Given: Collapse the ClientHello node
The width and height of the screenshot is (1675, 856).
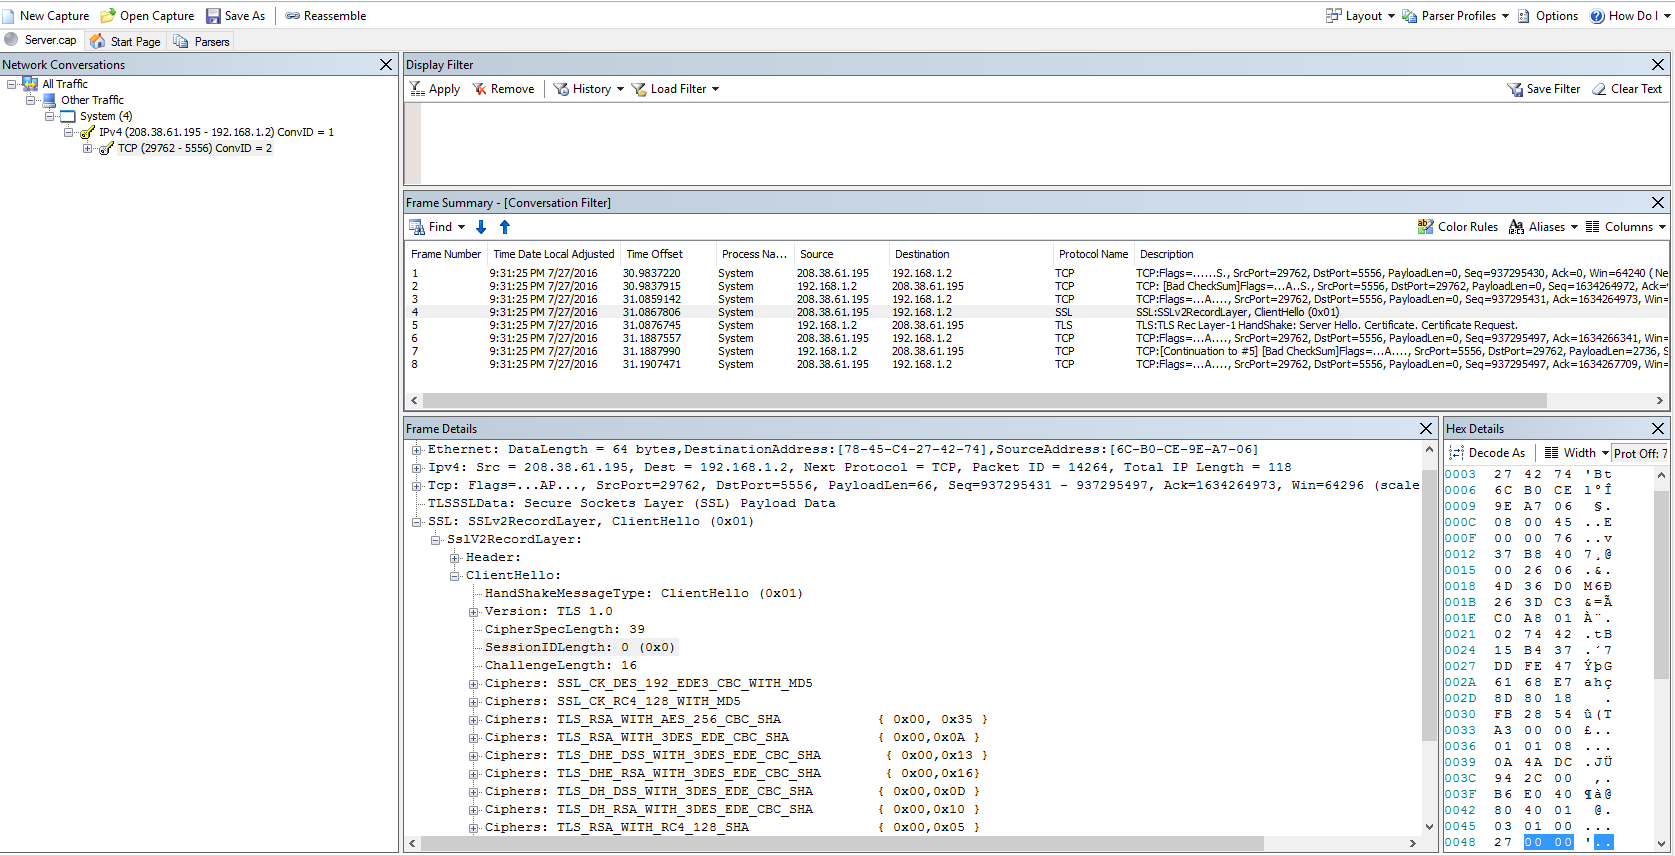Looking at the screenshot, I should point(455,576).
